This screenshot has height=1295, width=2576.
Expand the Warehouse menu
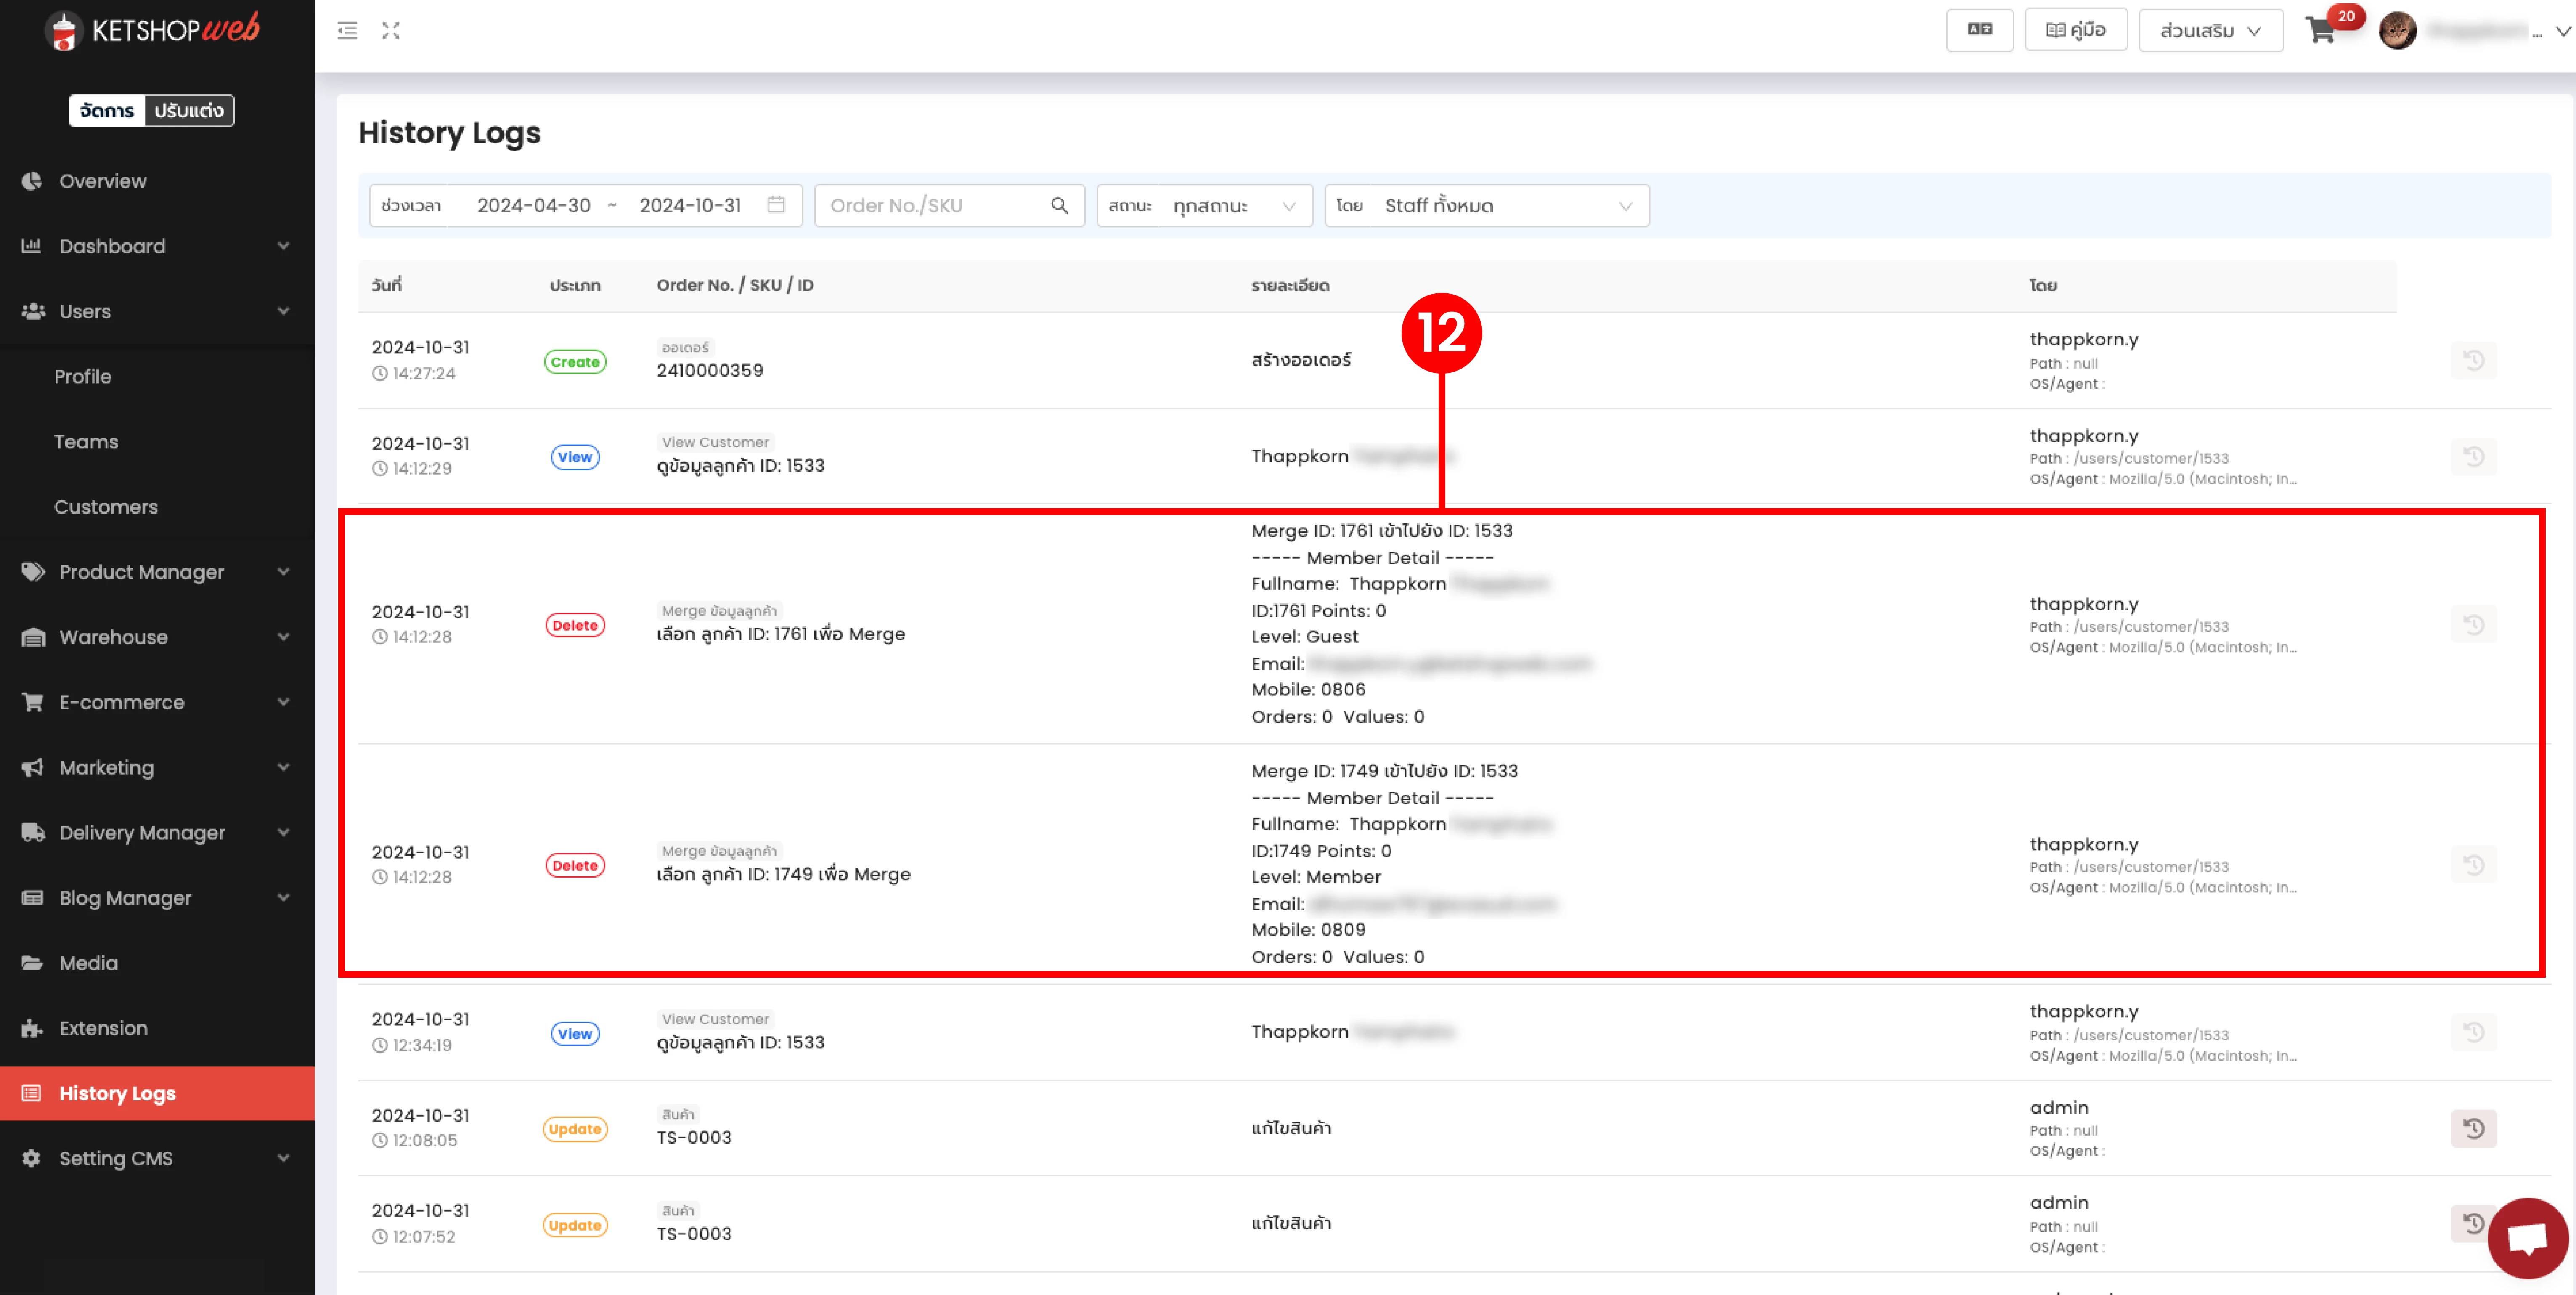click(157, 637)
